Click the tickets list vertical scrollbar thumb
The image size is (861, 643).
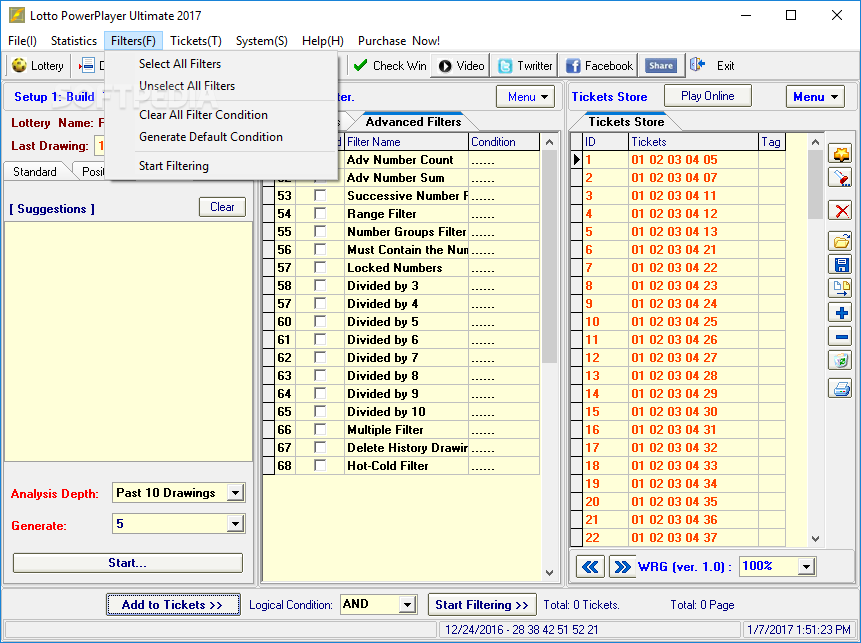coord(815,184)
